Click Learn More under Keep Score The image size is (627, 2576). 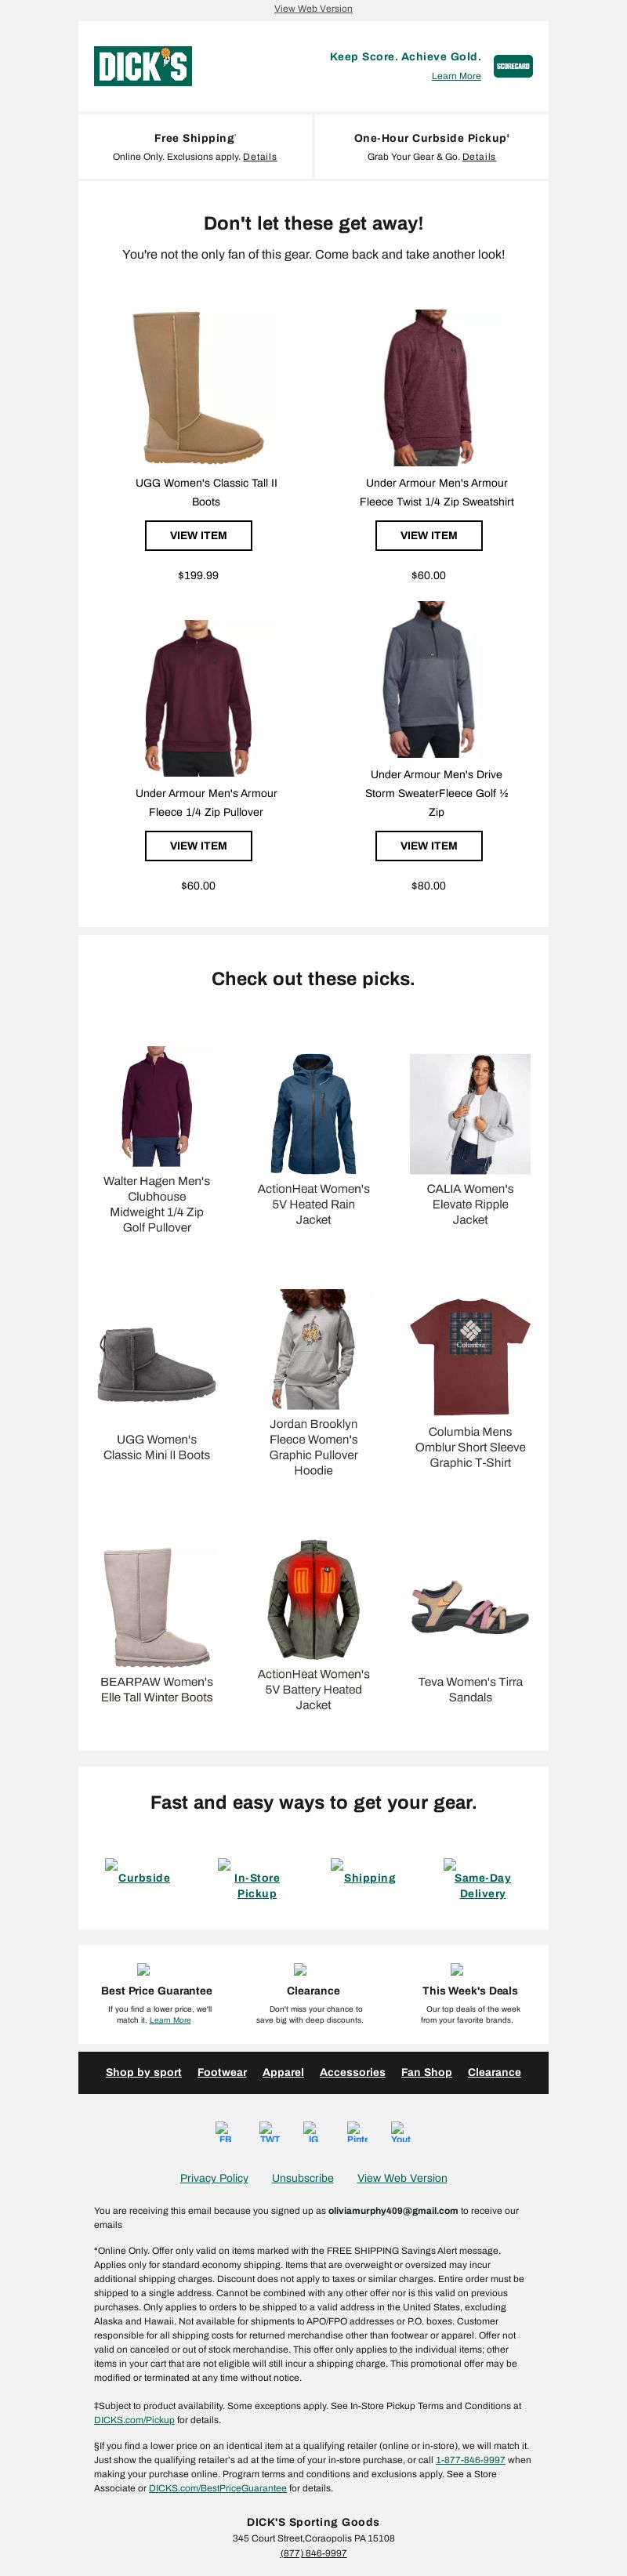(456, 76)
